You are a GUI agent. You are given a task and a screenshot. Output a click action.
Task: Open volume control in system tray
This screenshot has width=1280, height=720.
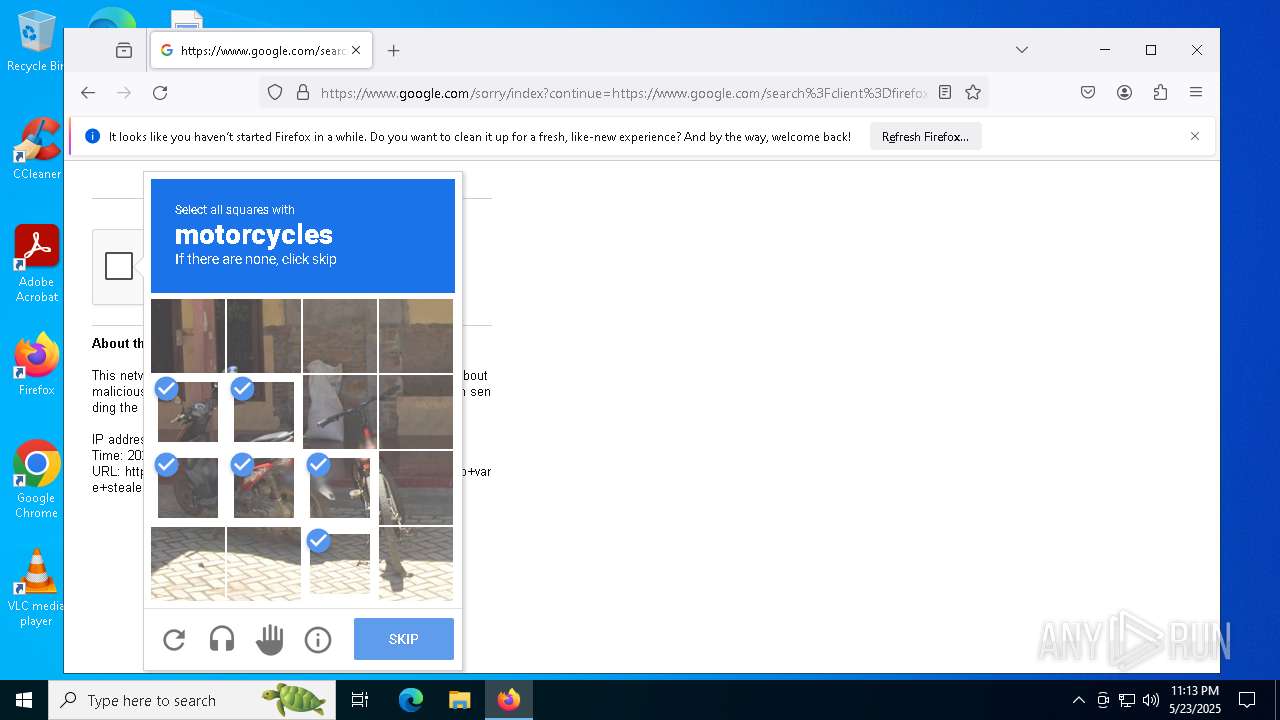click(x=1151, y=700)
